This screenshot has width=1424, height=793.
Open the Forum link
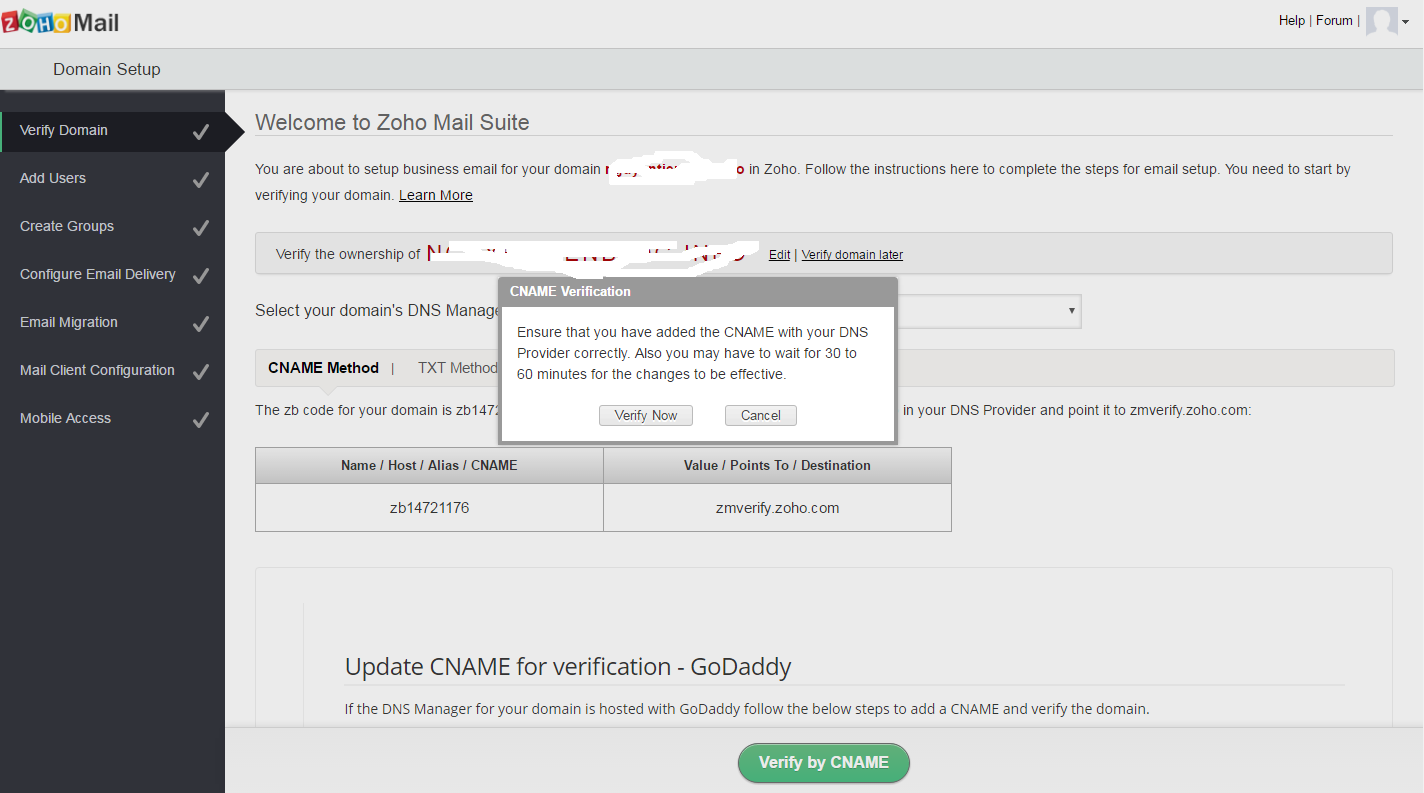[1334, 20]
